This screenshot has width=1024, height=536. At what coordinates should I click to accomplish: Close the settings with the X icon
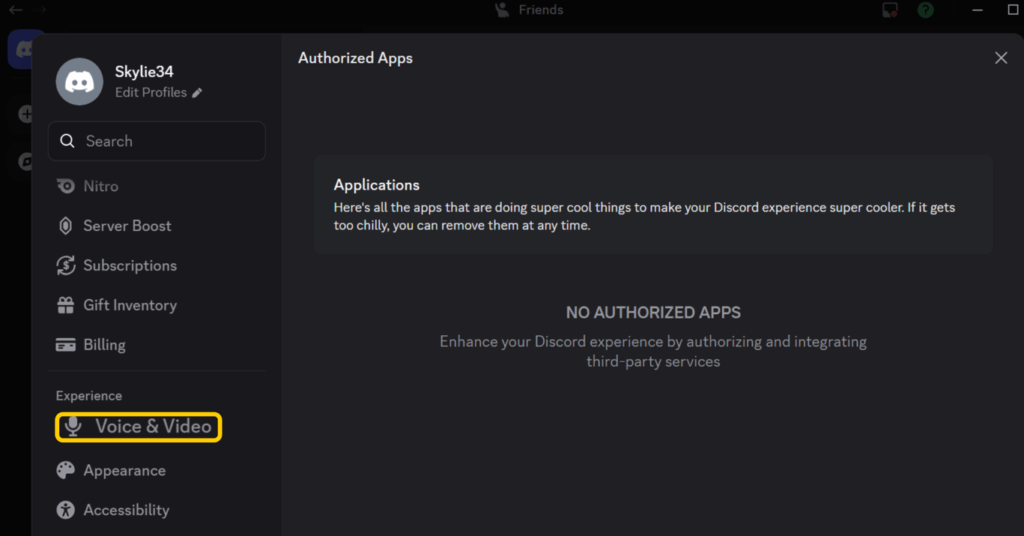[1000, 58]
